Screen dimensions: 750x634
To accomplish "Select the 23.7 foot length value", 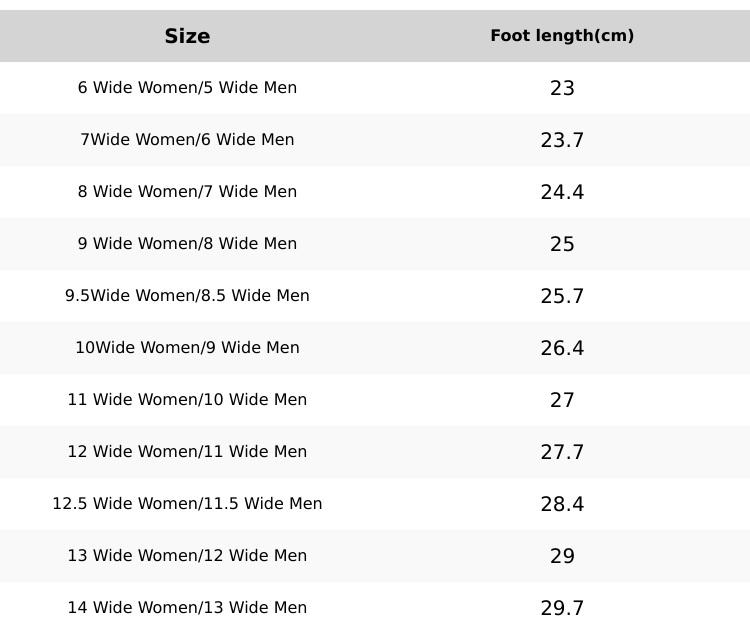I will (x=562, y=140).
